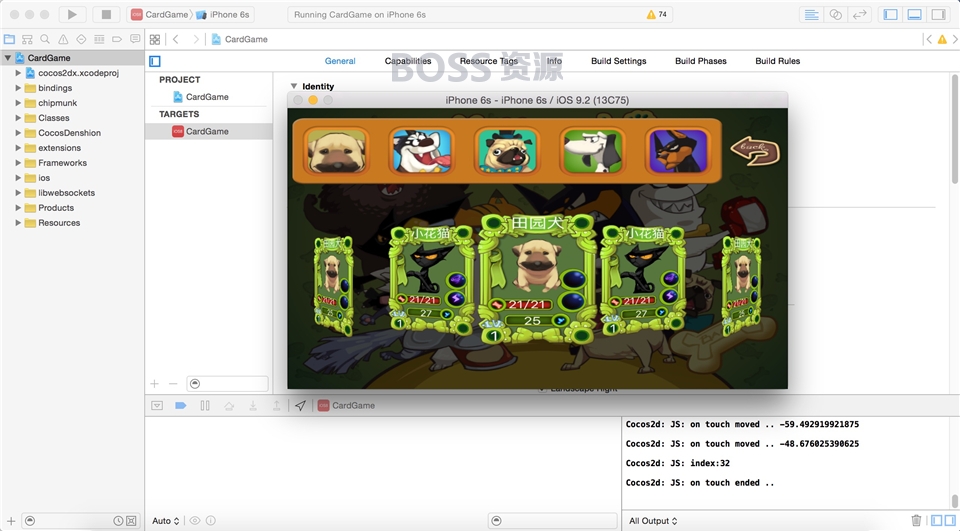
Task: Toggle the source-control status filter icon
Action: 131,521
